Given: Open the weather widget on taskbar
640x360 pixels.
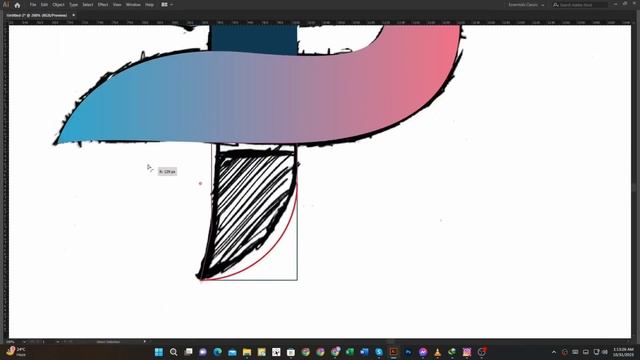Looking at the screenshot, I should click(x=16, y=352).
